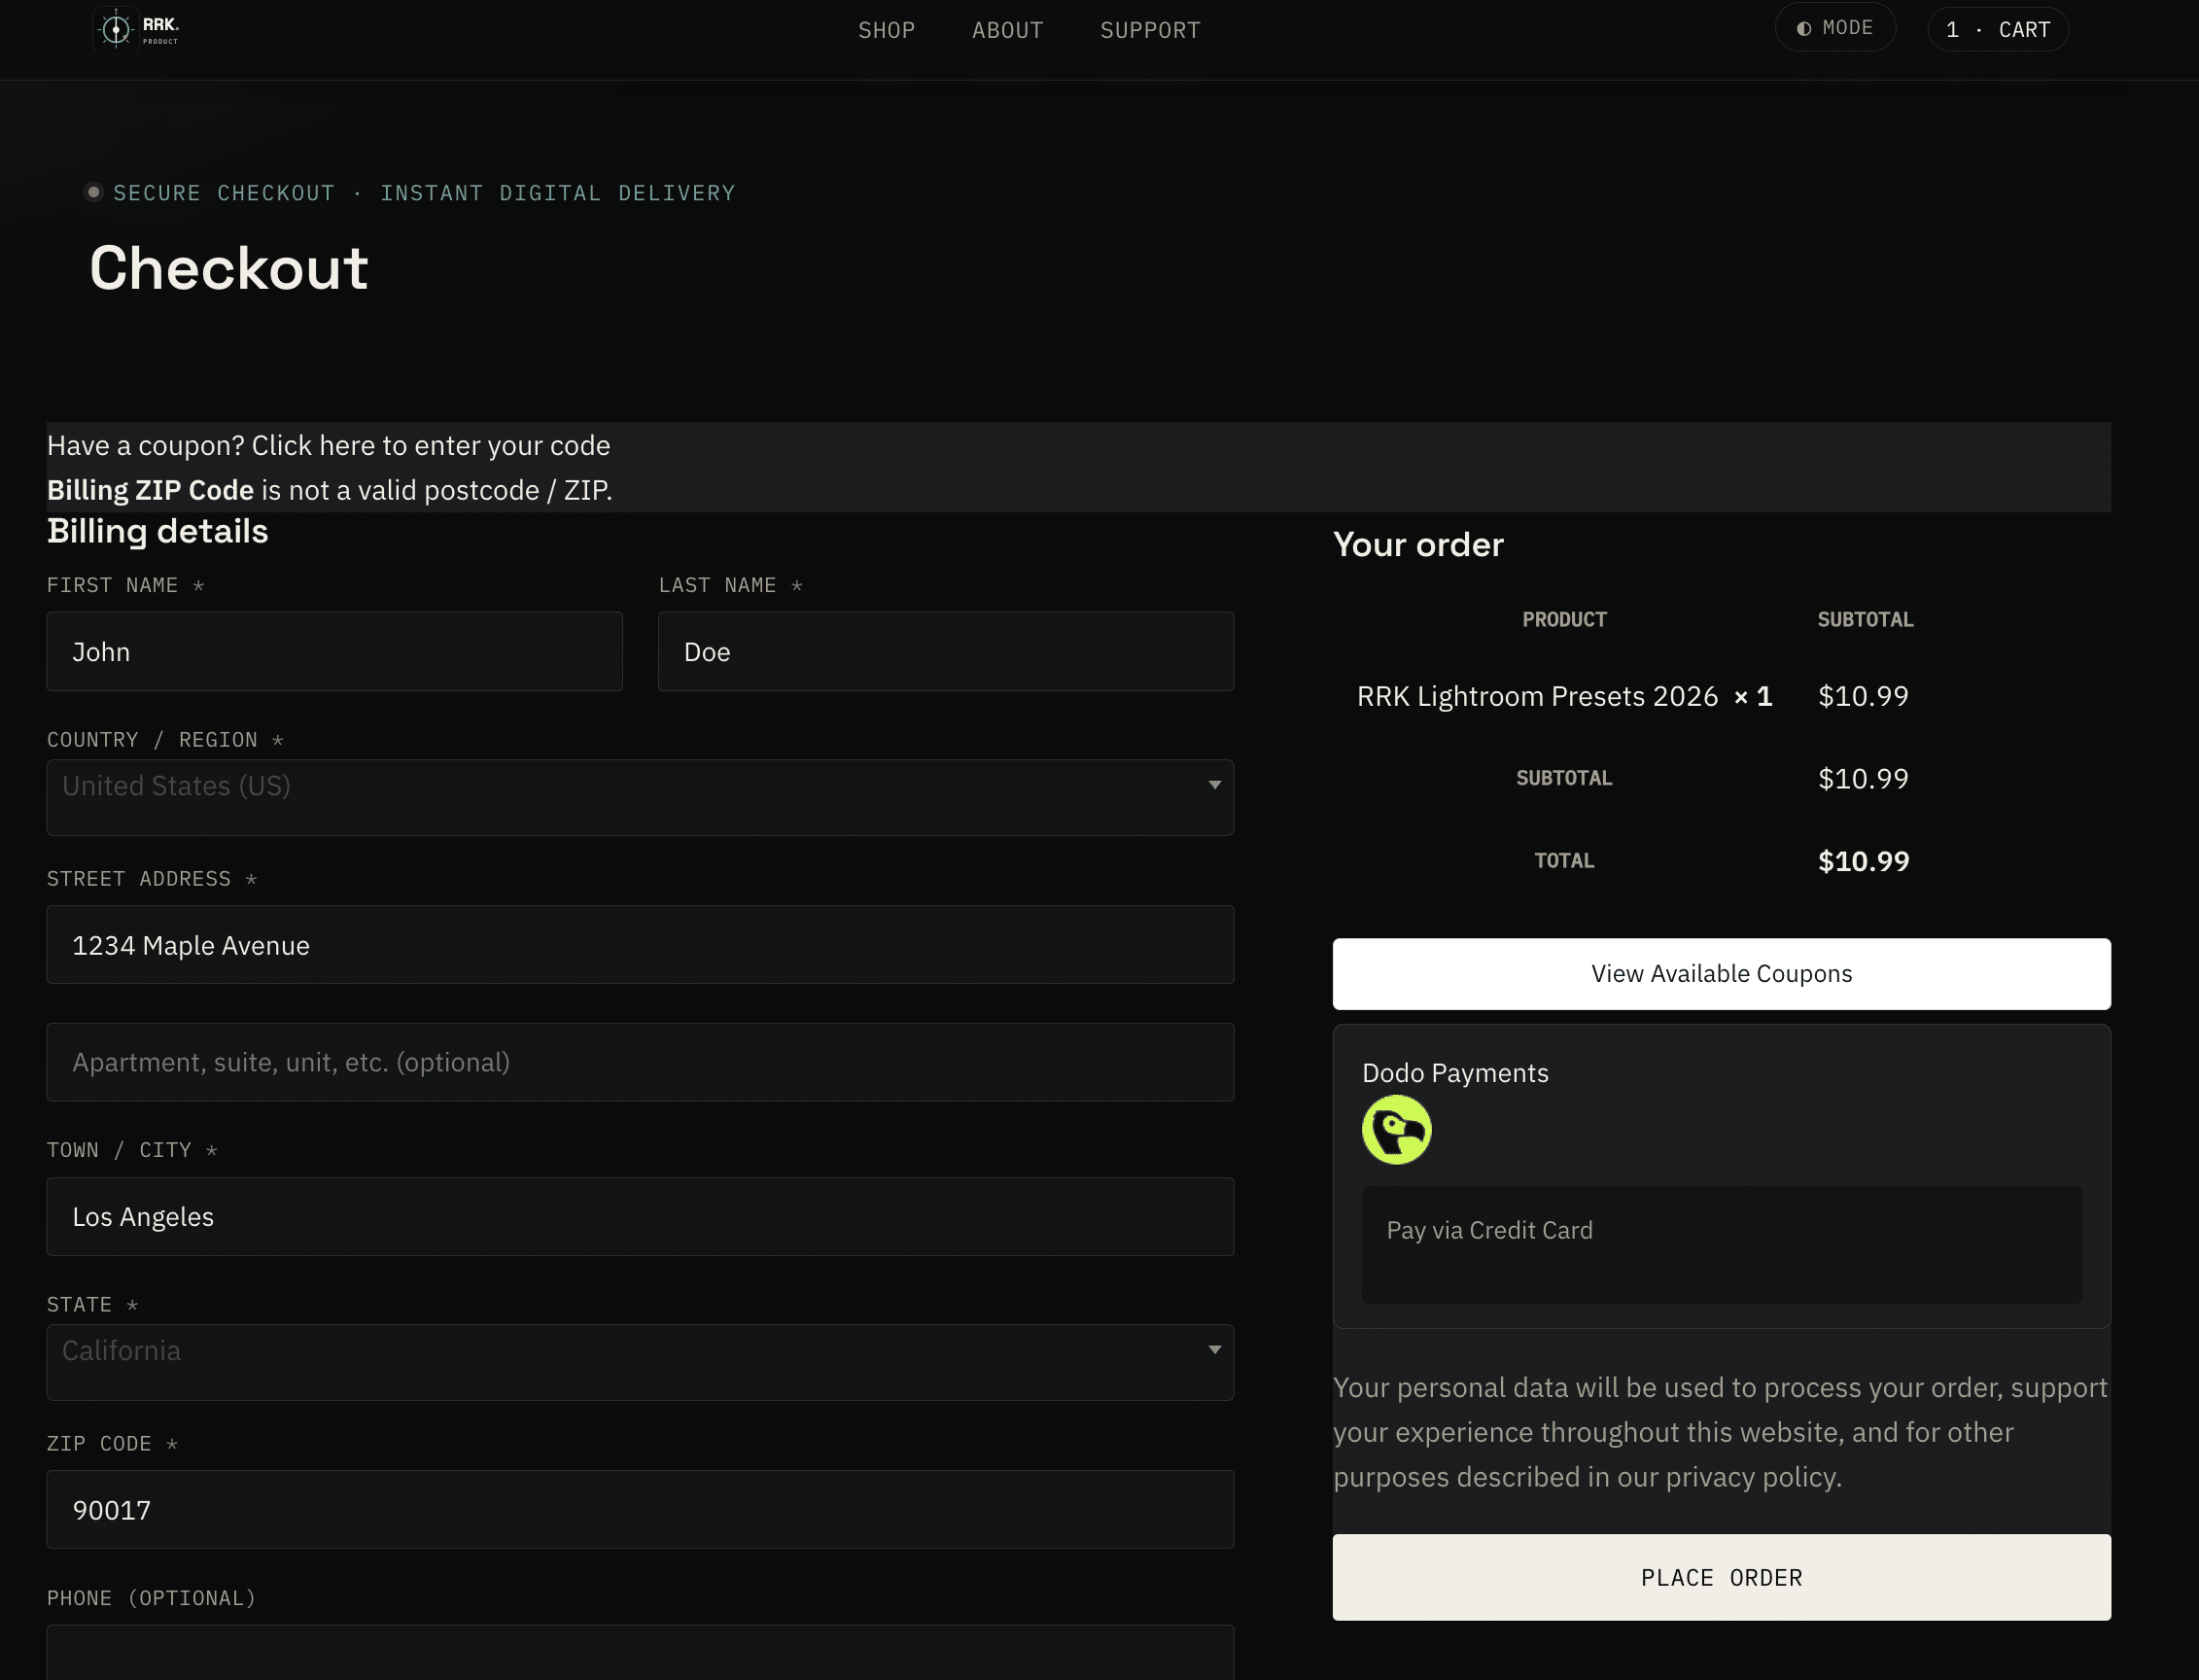This screenshot has height=1680, width=2199.
Task: Open the cart with 1 item
Action: point(1997,29)
